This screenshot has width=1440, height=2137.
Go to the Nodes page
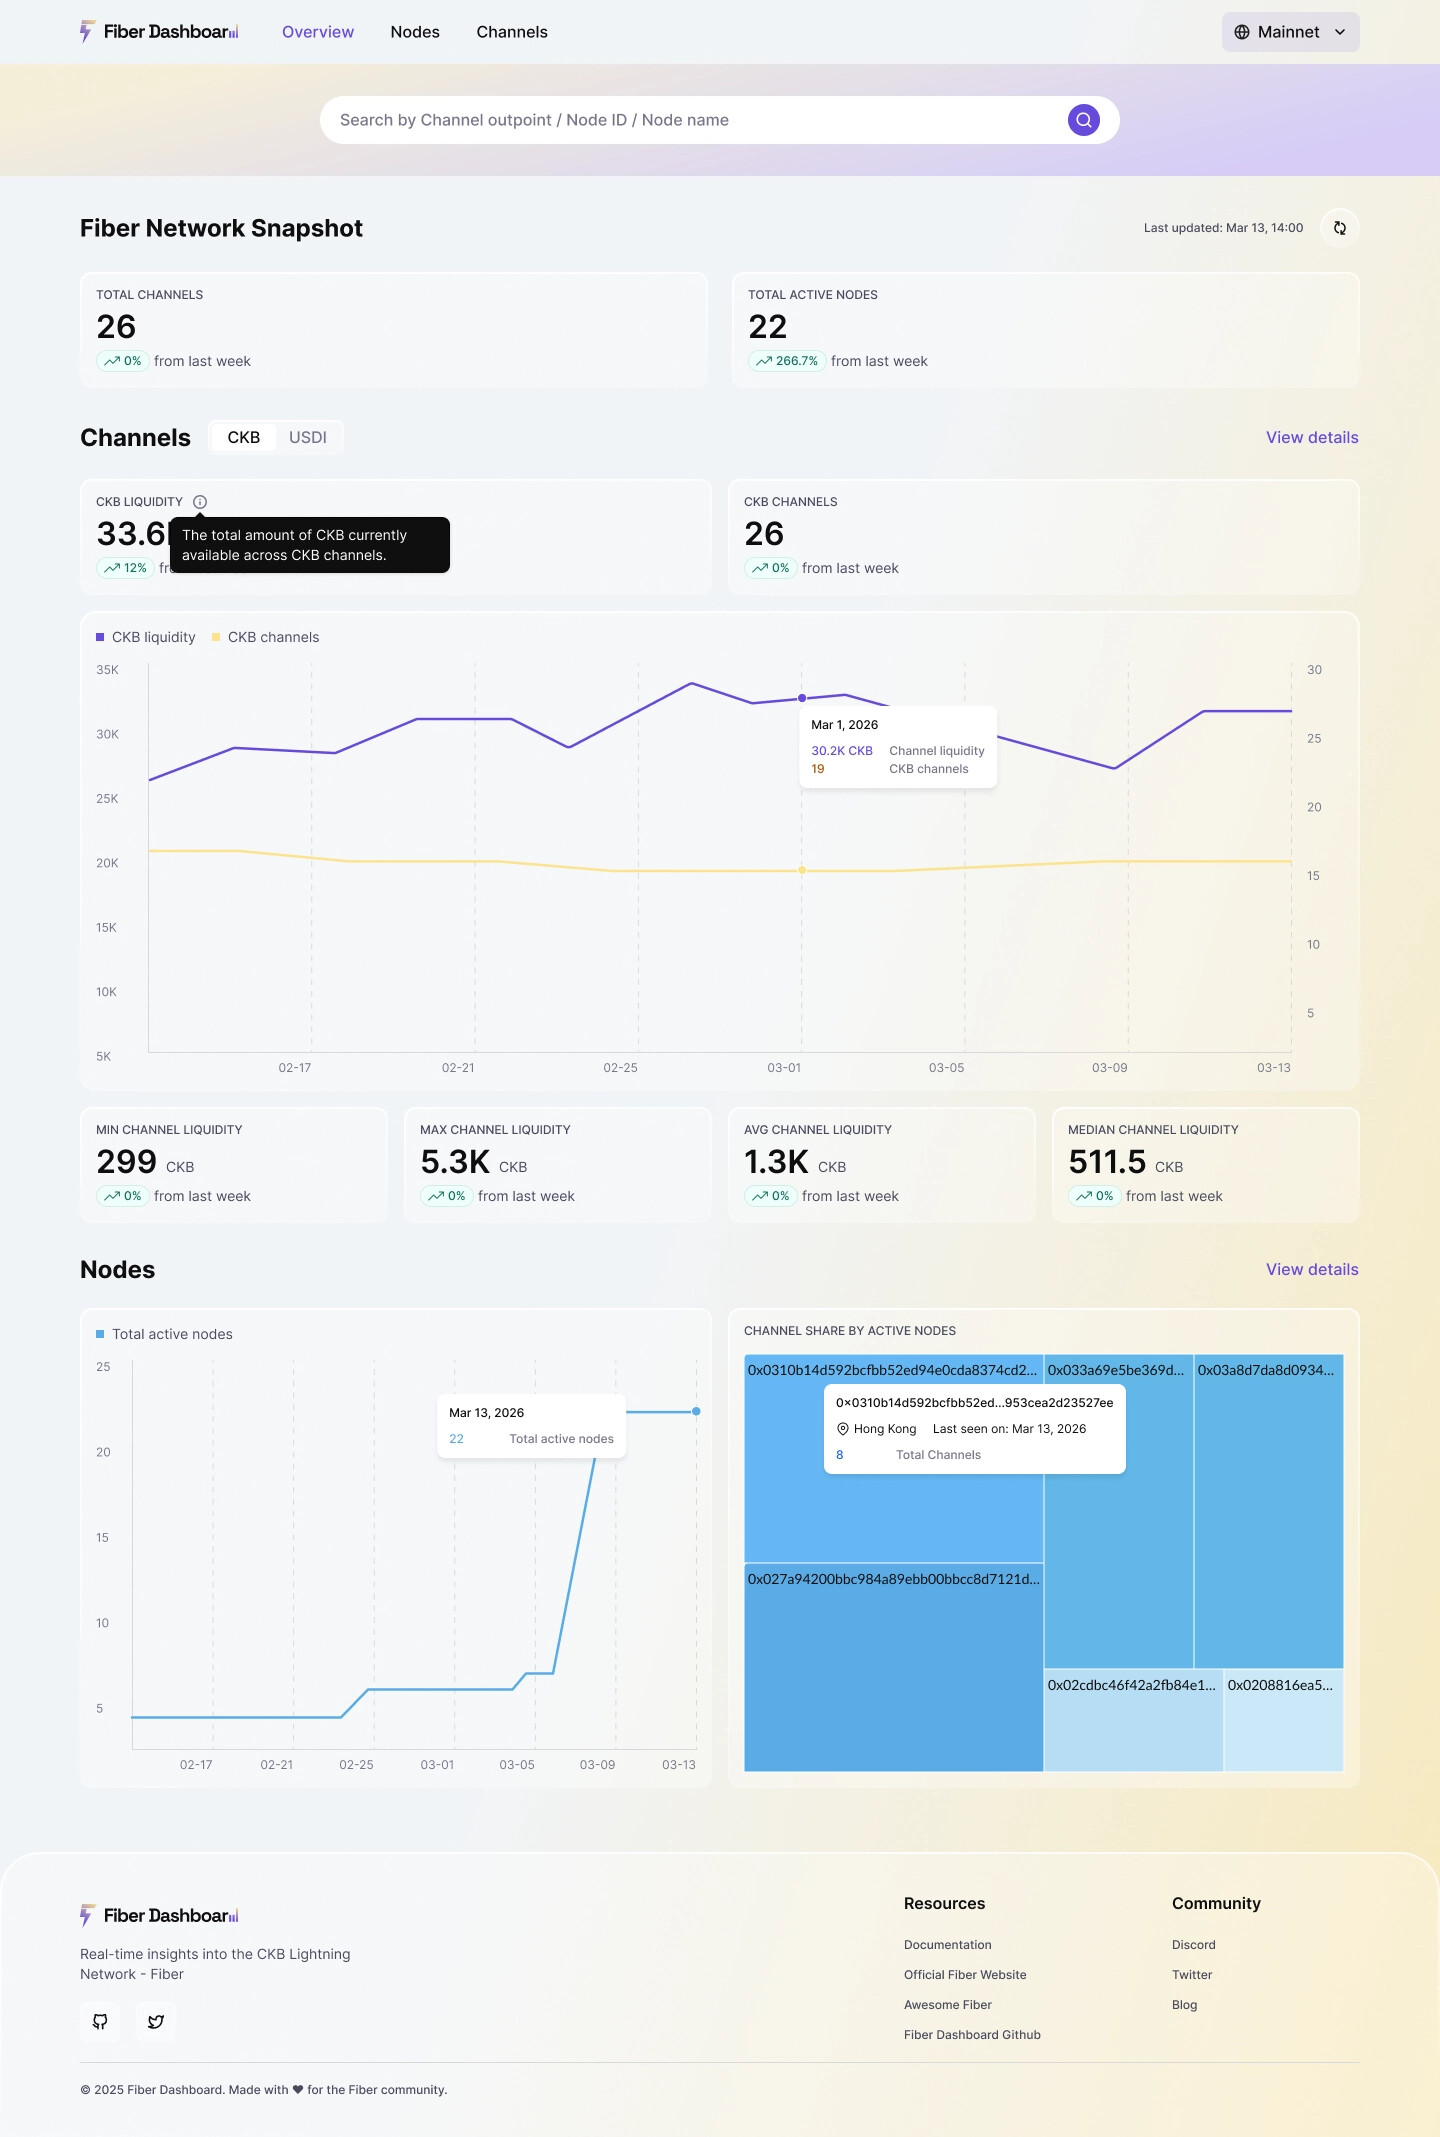pyautogui.click(x=415, y=32)
